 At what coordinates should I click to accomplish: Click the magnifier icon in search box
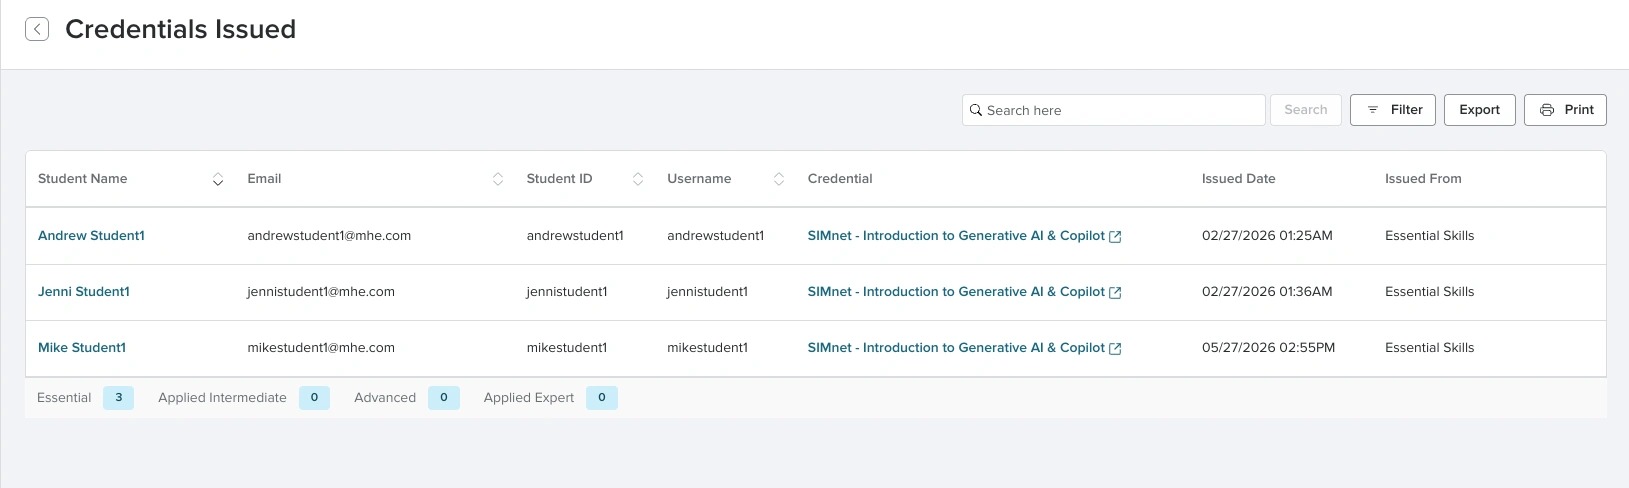coord(976,110)
